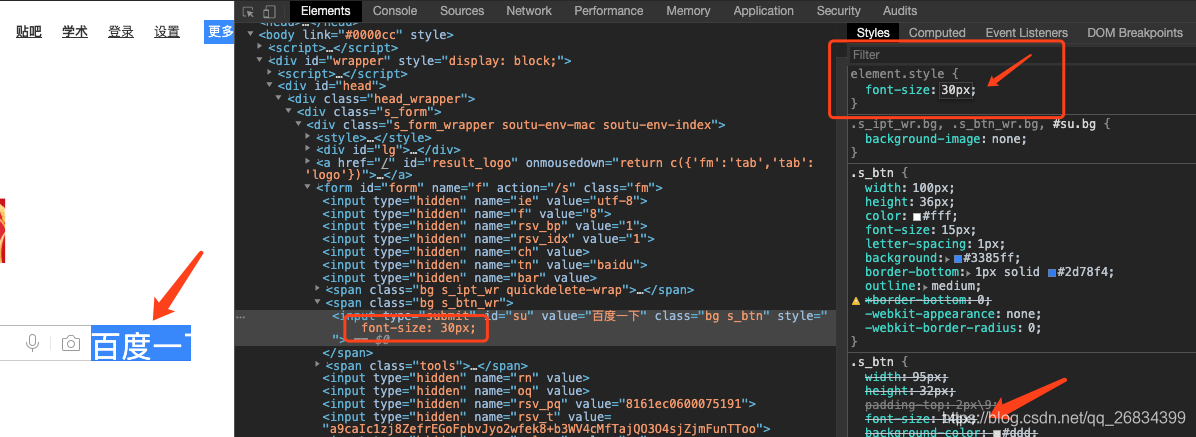Click the 更多 blue button
Image resolution: width=1196 pixels, height=437 pixels.
point(219,31)
